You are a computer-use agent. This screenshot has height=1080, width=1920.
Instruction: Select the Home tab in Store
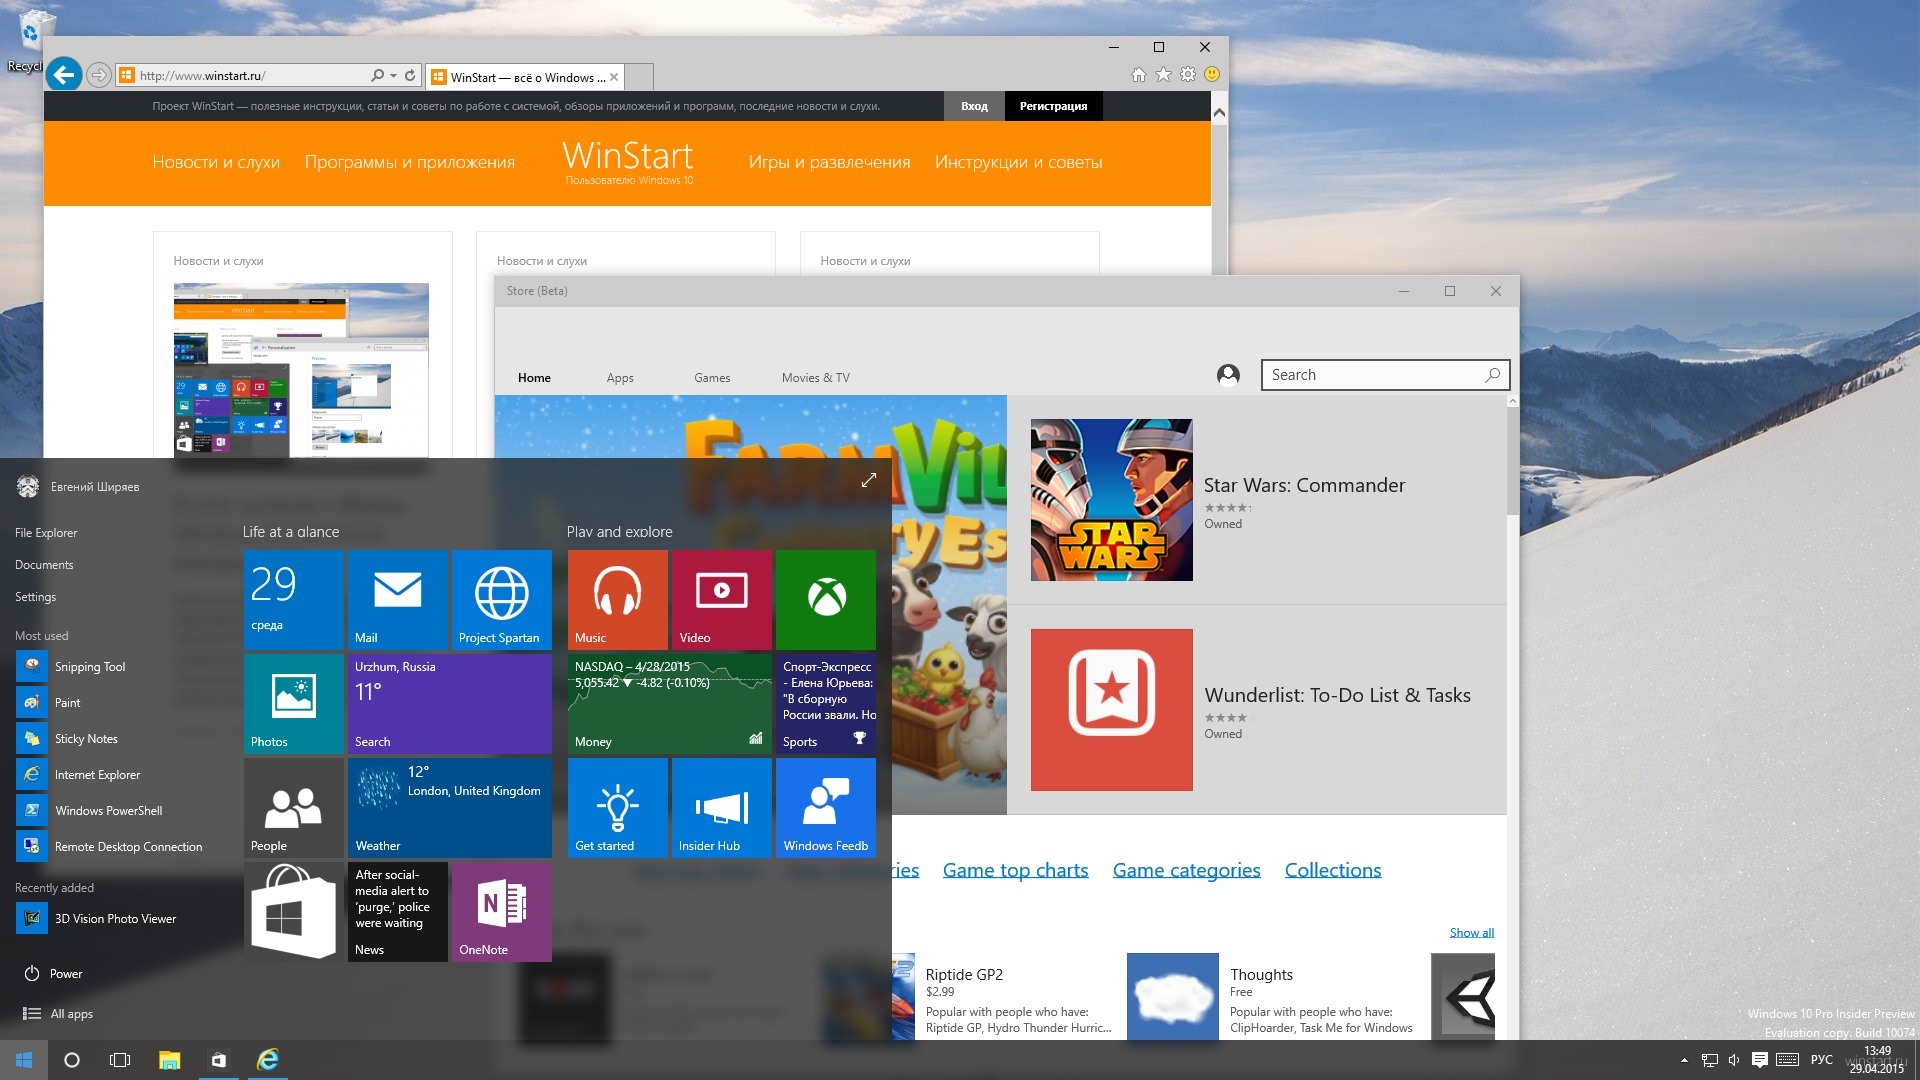534,378
